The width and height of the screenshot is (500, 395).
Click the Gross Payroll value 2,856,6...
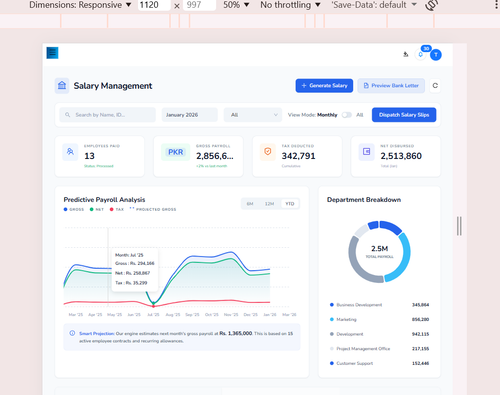pyautogui.click(x=215, y=156)
